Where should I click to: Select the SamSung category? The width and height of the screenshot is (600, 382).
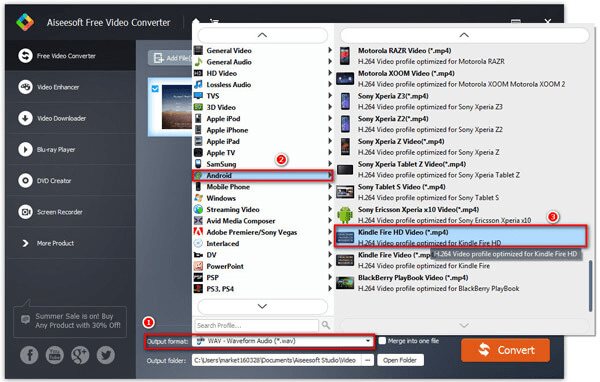pyautogui.click(x=263, y=164)
